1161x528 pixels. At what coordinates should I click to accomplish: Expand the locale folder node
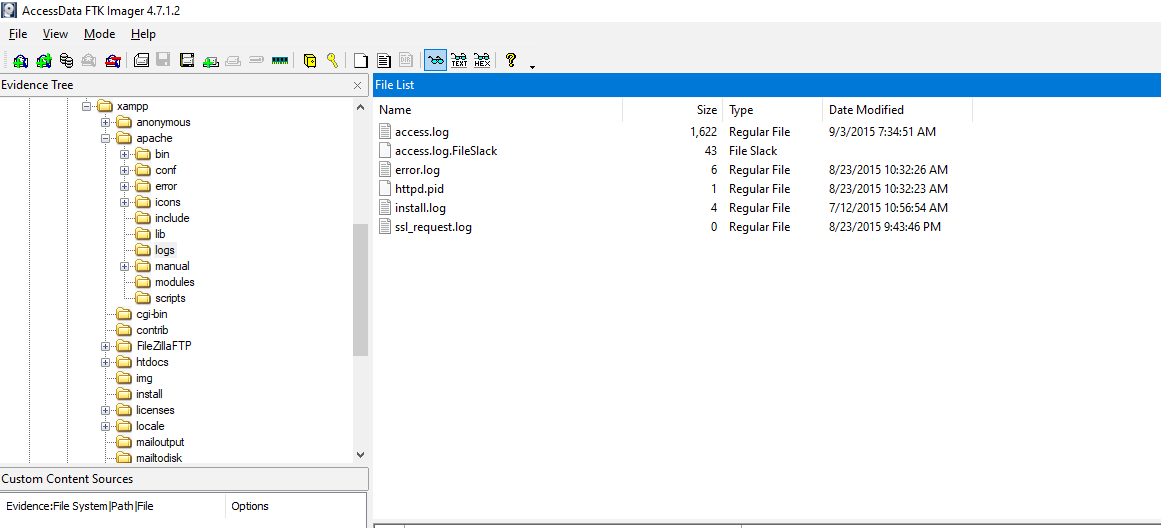(x=105, y=427)
